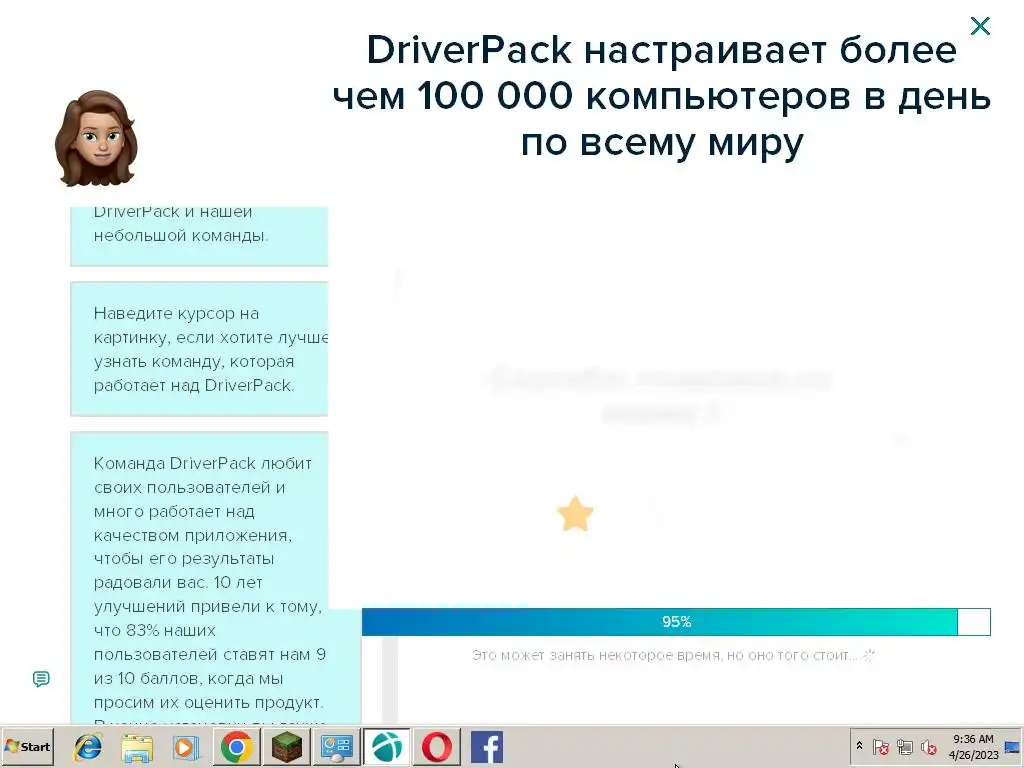Viewport: 1024px width, 768px height.
Task: Open Windows Media Player from taskbar
Action: coord(186,747)
